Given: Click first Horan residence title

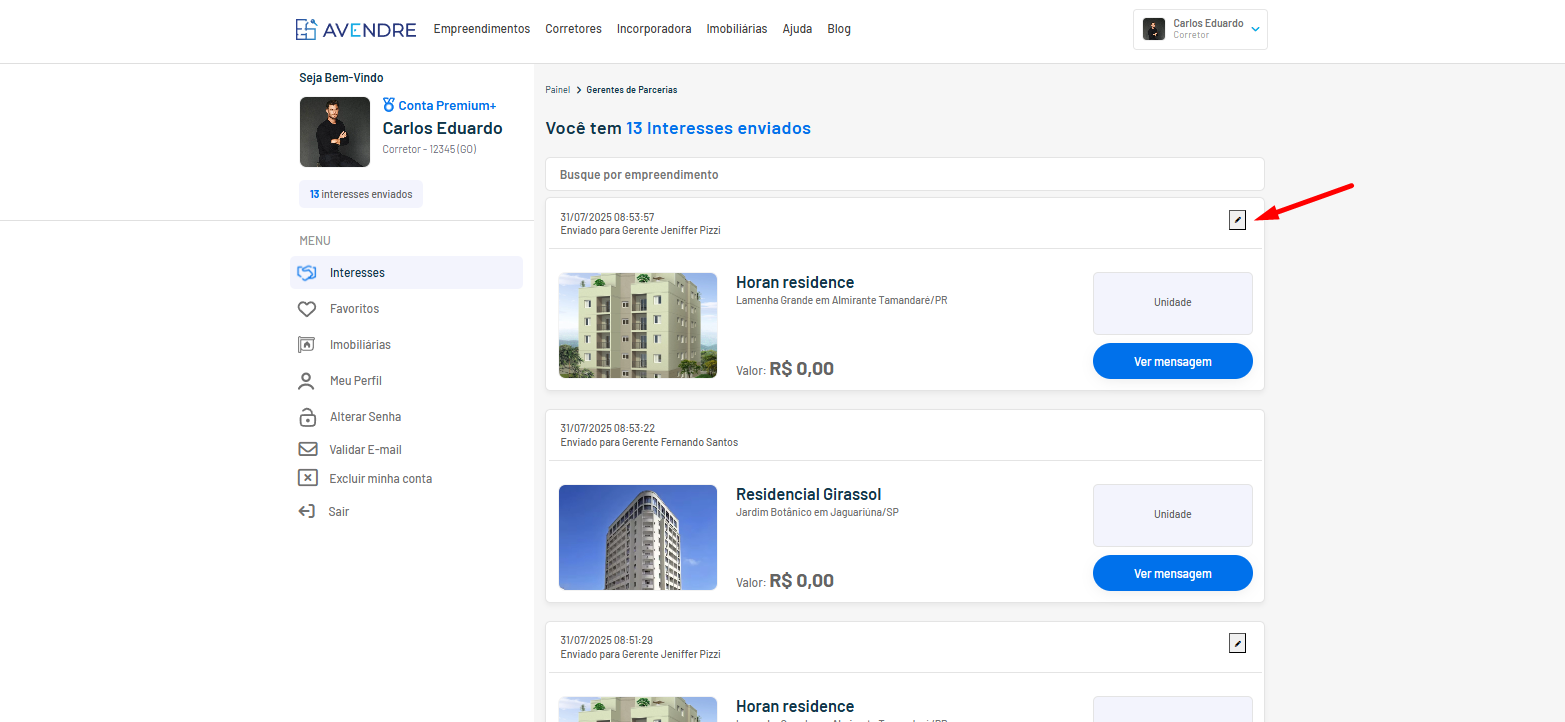Looking at the screenshot, I should coord(795,282).
